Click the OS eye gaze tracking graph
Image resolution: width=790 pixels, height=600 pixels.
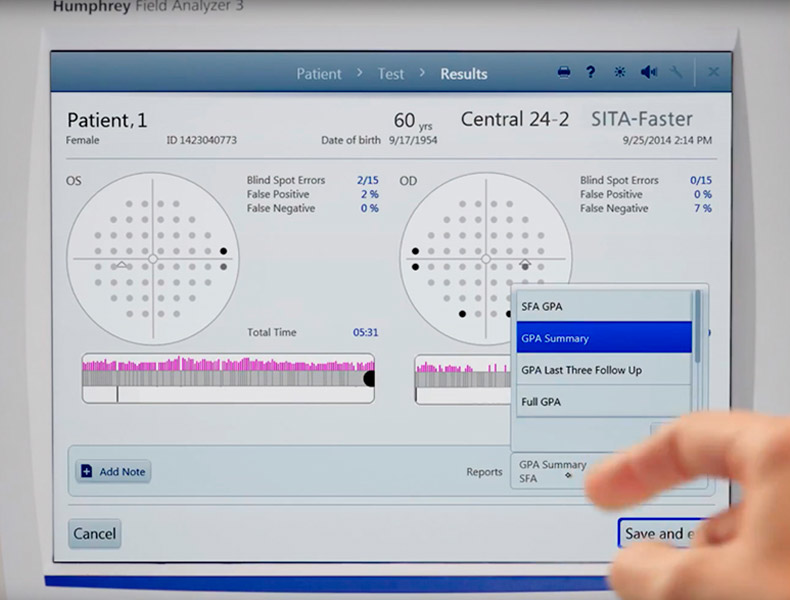pos(228,378)
